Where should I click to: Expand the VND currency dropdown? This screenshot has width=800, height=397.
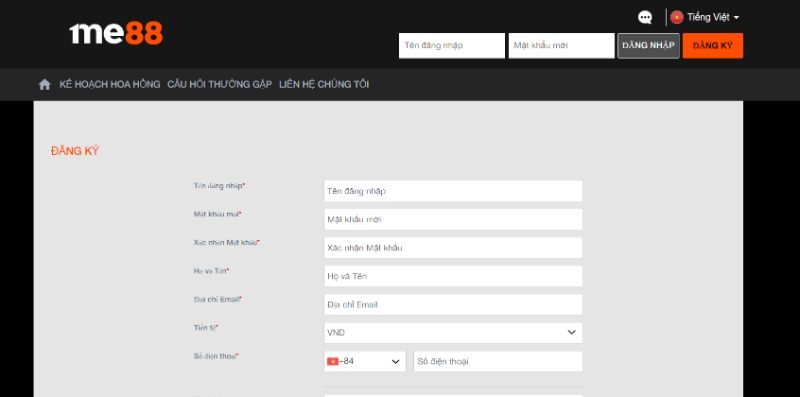tap(453, 333)
